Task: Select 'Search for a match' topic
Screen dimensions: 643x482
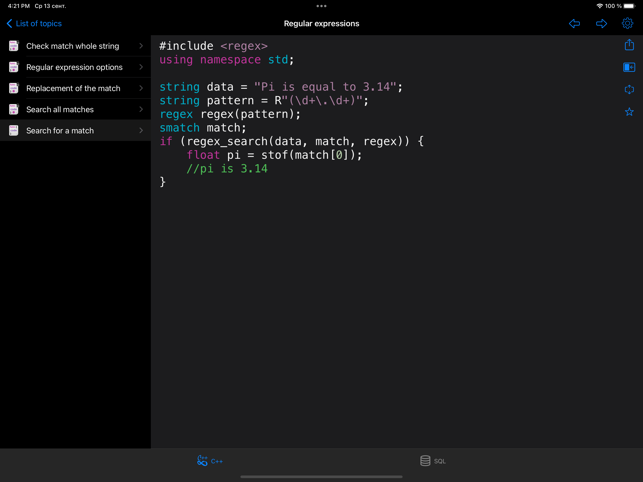Action: 75,130
